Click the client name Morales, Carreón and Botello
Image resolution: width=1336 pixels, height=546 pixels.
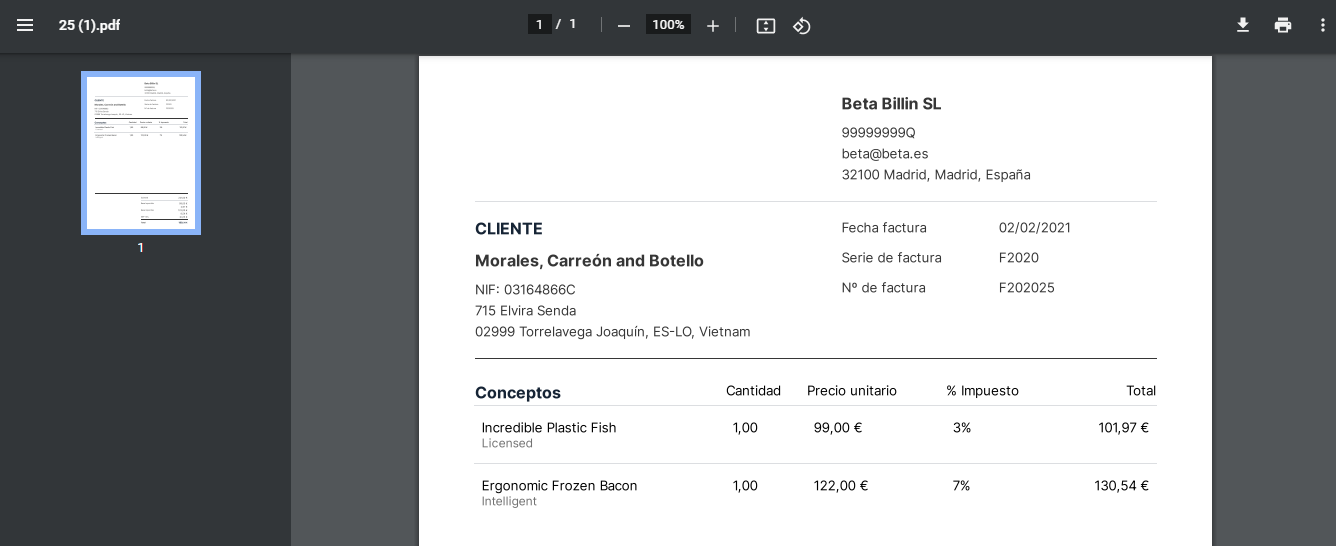(589, 261)
